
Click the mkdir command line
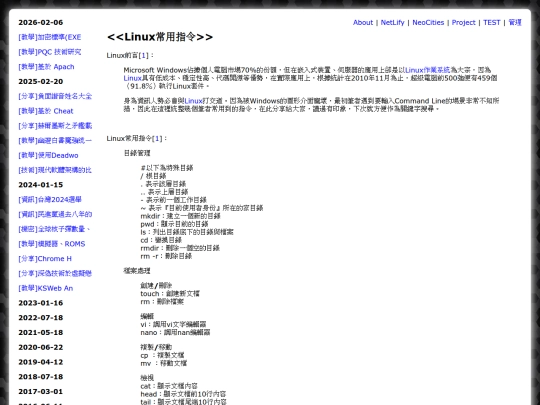tap(180, 216)
